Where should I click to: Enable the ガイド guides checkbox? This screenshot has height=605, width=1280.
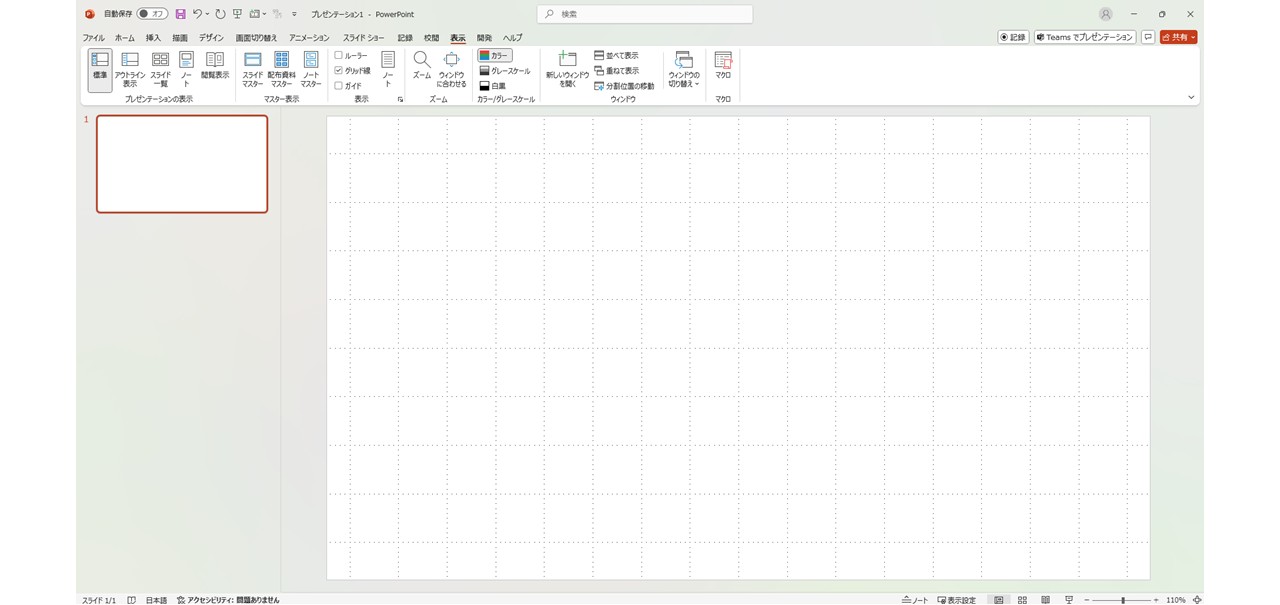pos(339,86)
